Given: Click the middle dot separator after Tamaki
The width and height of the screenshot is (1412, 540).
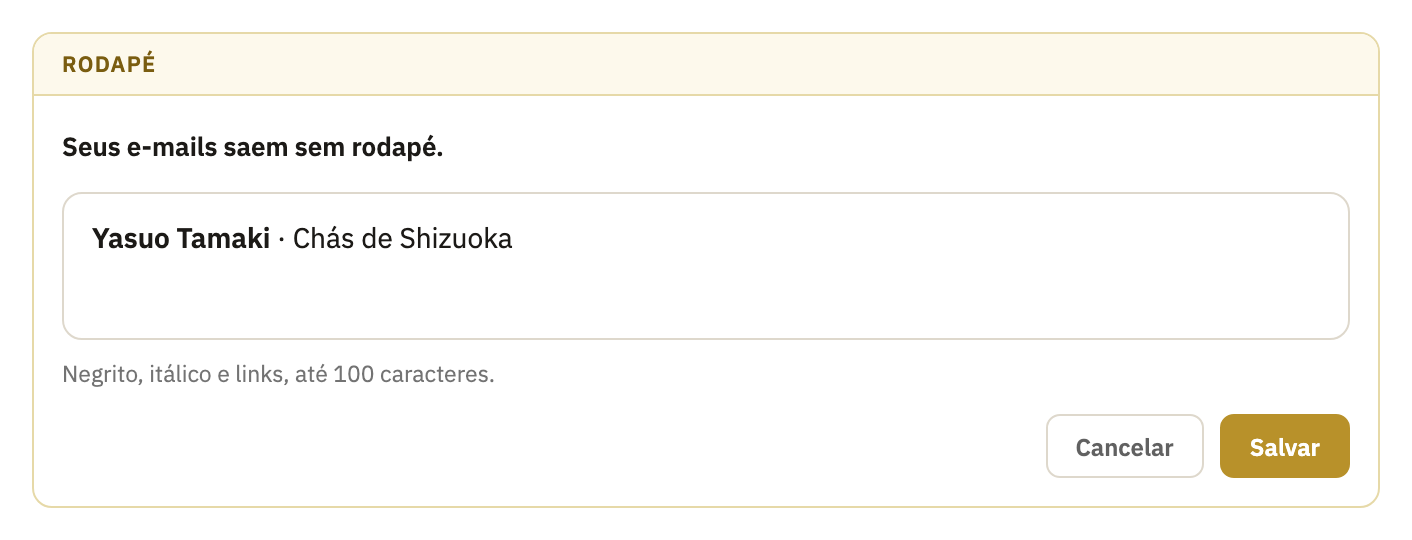Looking at the screenshot, I should (x=282, y=240).
